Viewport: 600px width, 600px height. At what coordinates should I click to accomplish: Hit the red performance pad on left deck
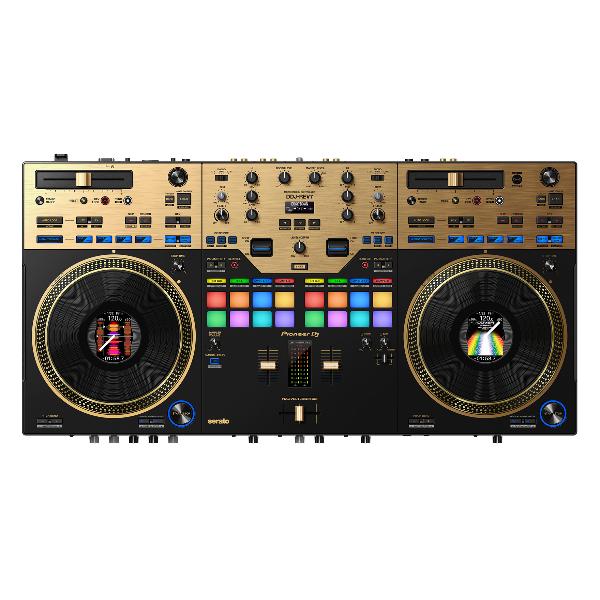point(217,300)
